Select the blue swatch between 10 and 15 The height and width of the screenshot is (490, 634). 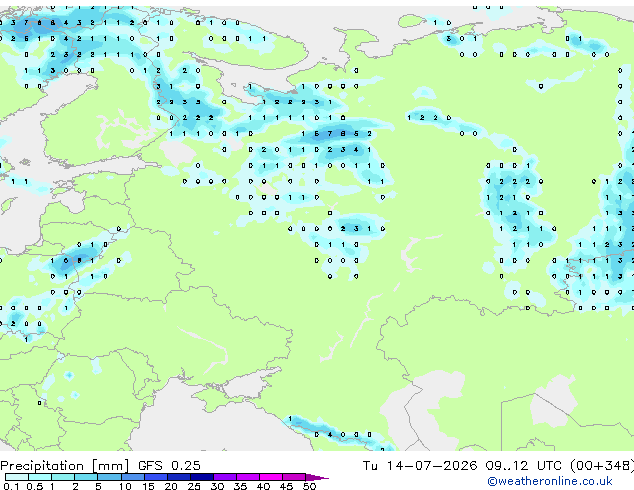pyautogui.click(x=133, y=477)
